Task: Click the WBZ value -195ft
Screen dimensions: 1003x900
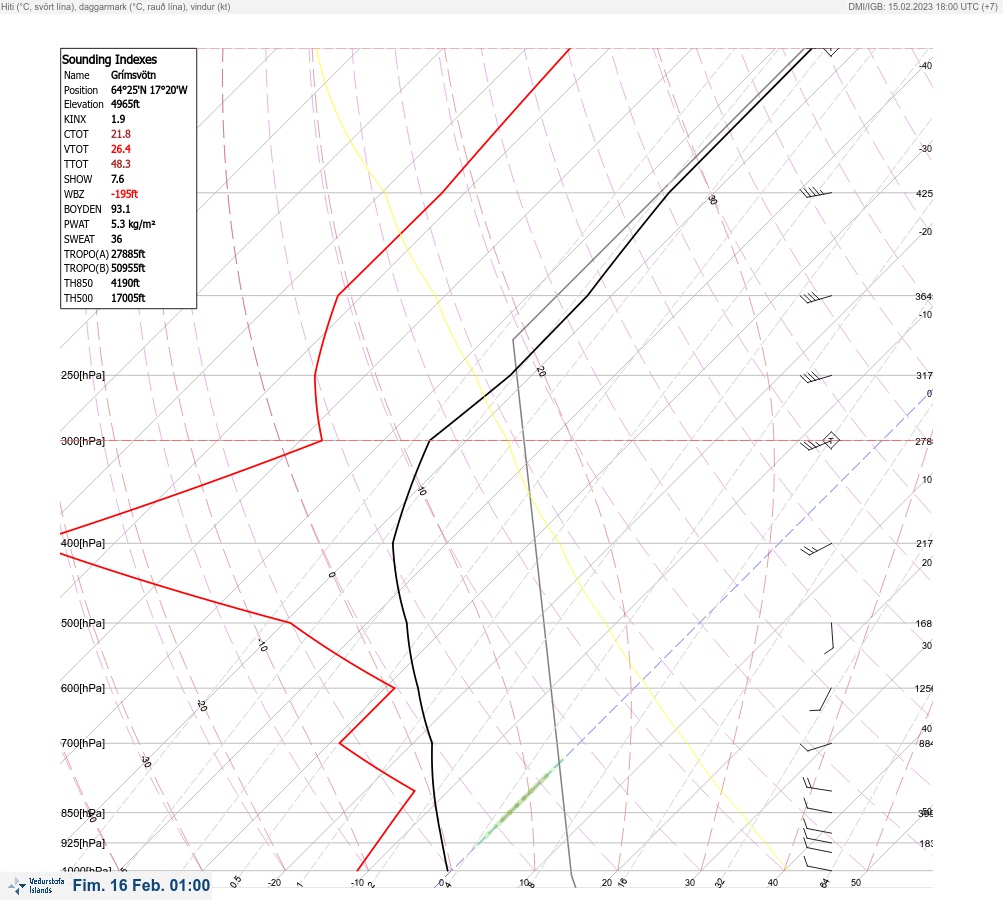Action: tap(124, 194)
